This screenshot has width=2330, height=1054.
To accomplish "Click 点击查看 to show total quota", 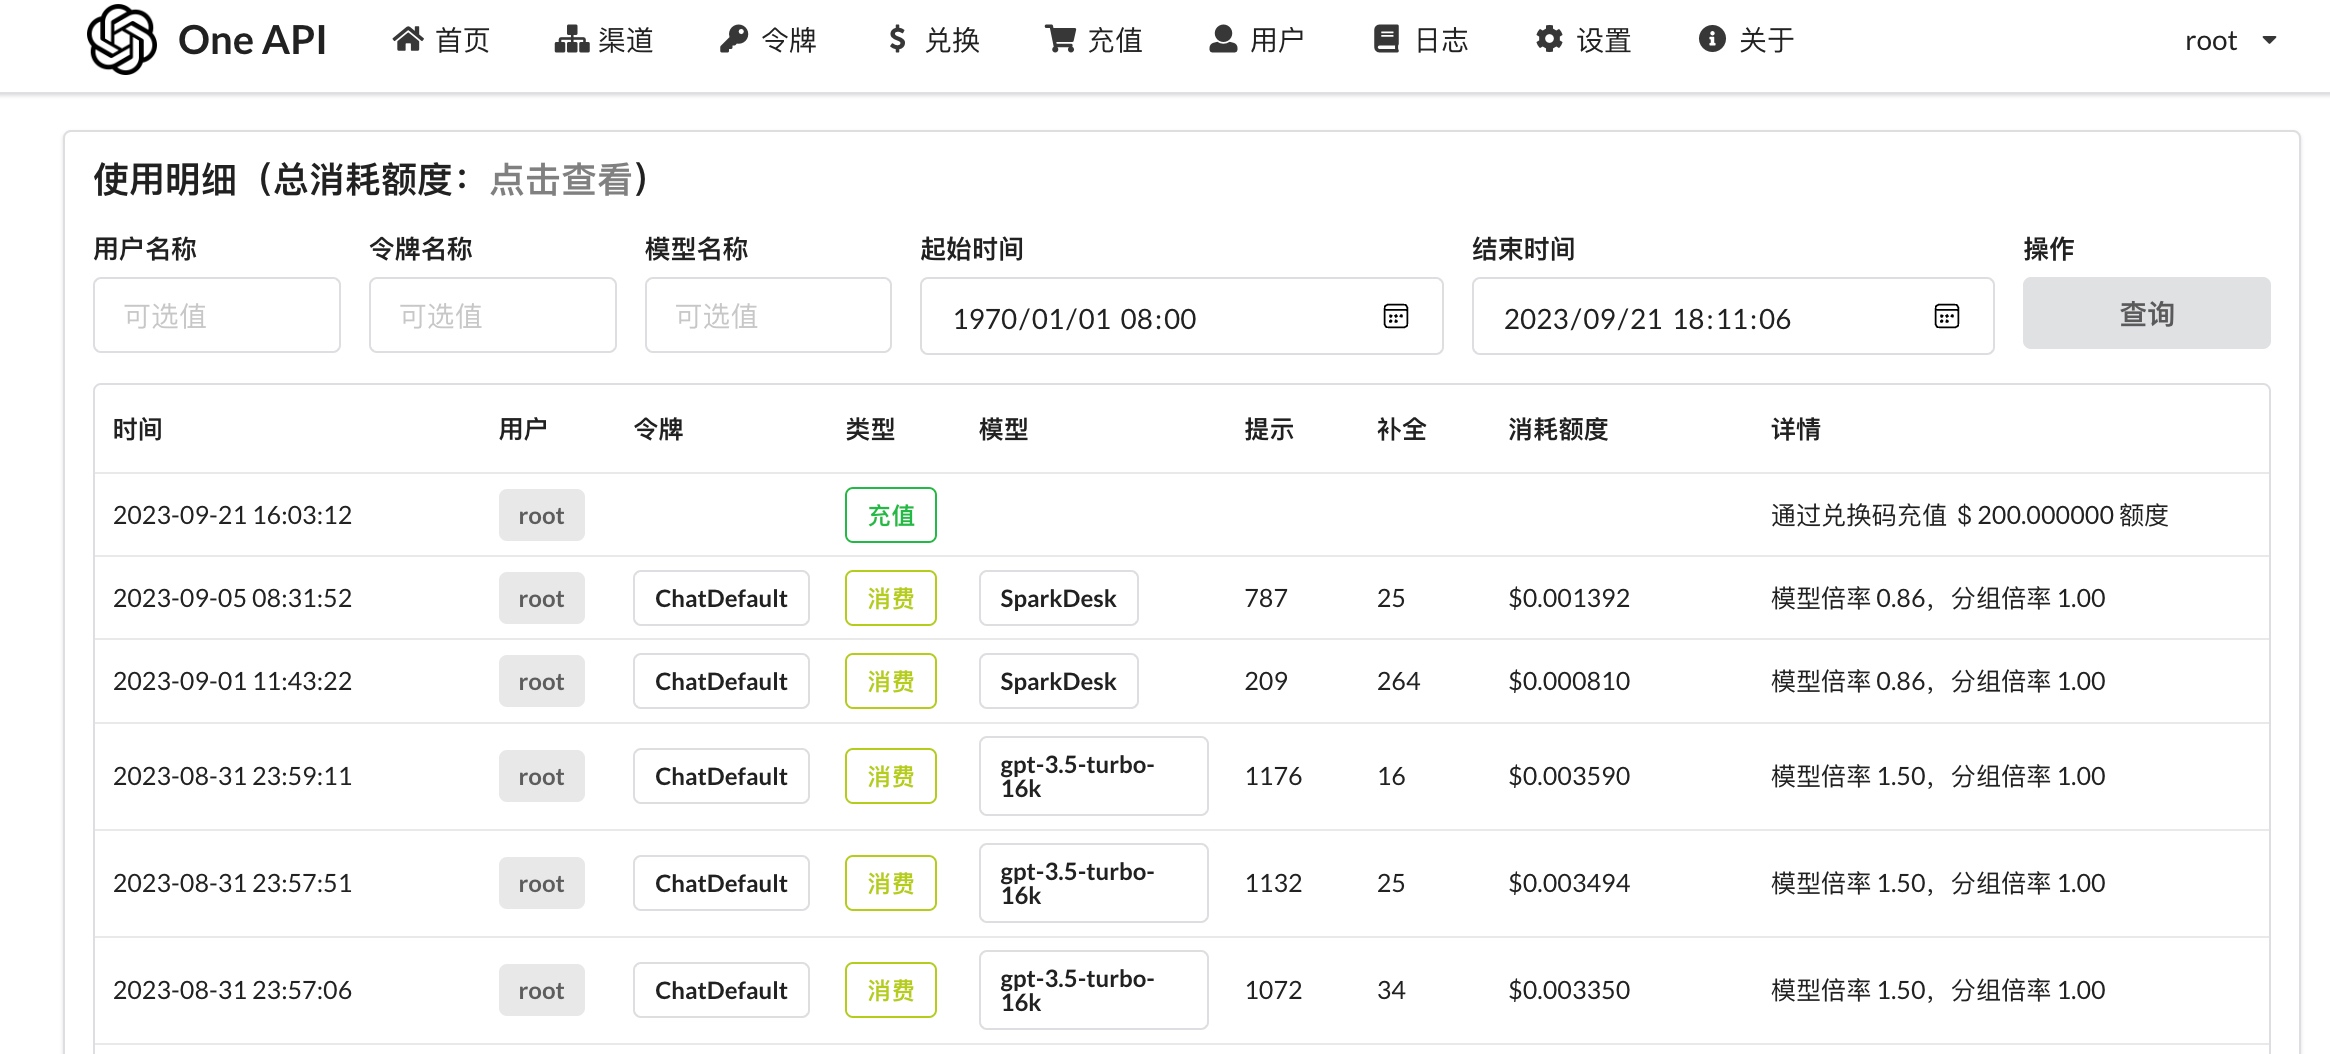I will pyautogui.click(x=561, y=180).
